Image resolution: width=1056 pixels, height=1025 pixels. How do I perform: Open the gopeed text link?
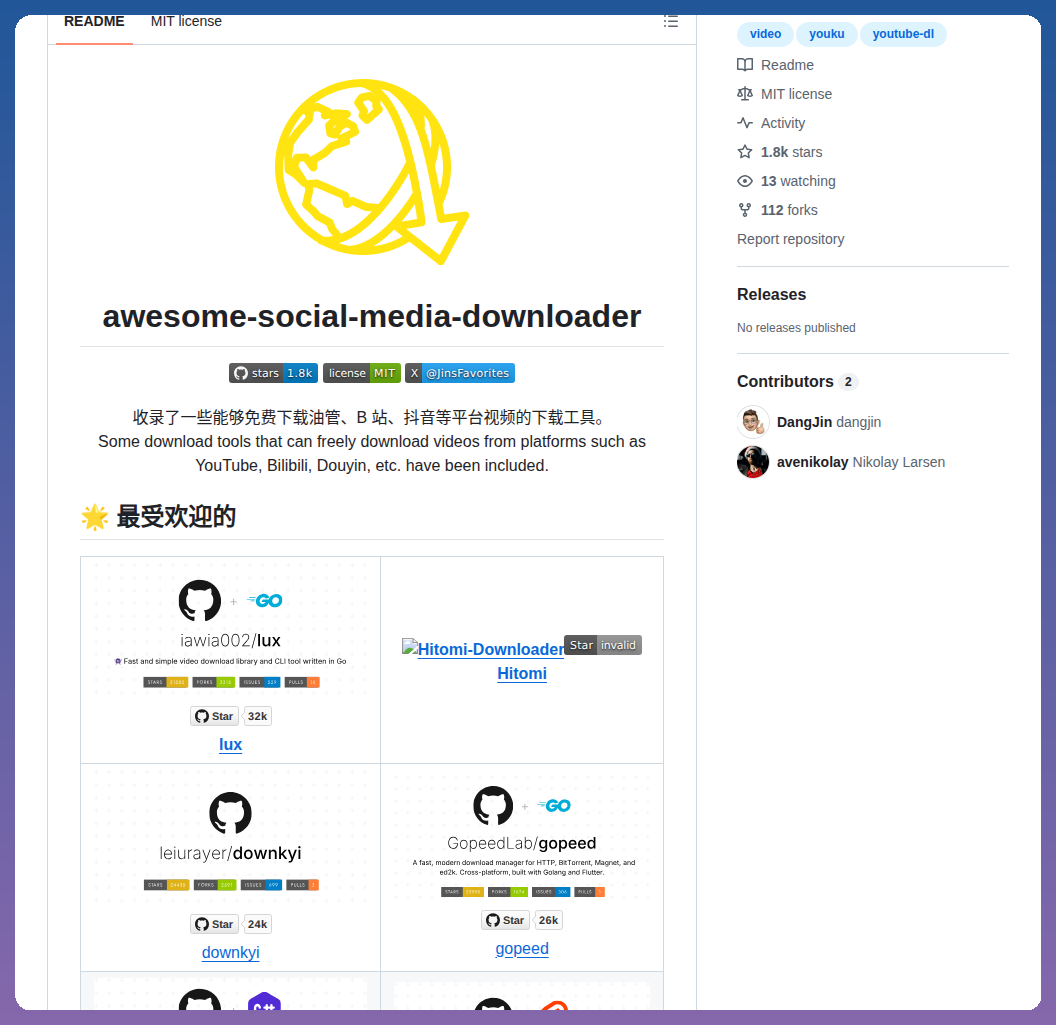coord(522,948)
